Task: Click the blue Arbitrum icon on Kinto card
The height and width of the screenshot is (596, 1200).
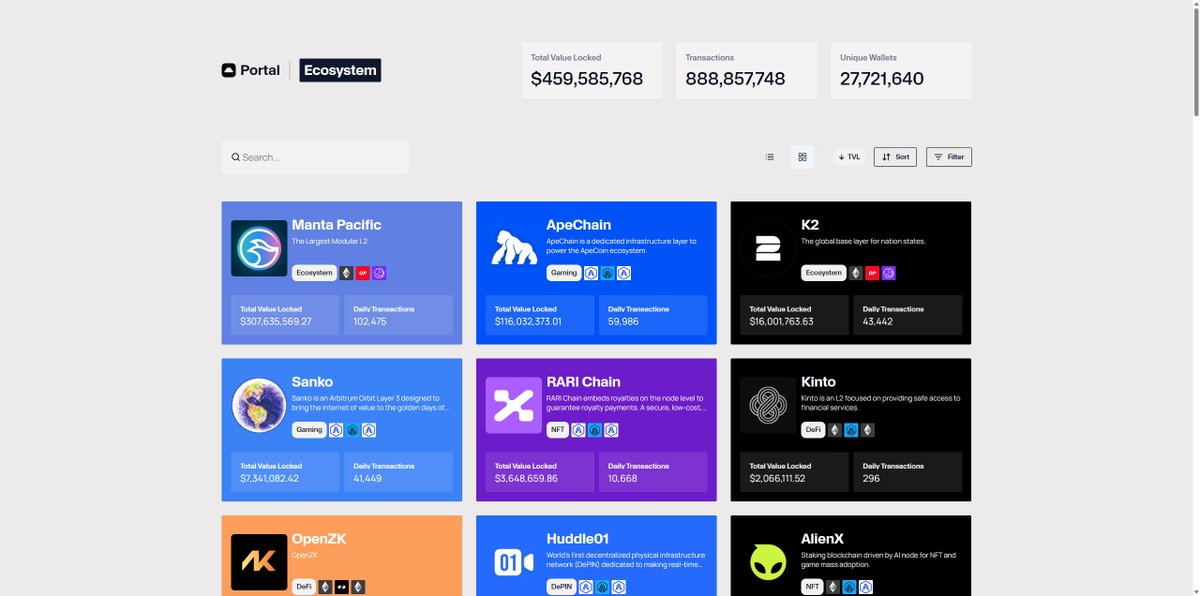Action: (x=851, y=430)
